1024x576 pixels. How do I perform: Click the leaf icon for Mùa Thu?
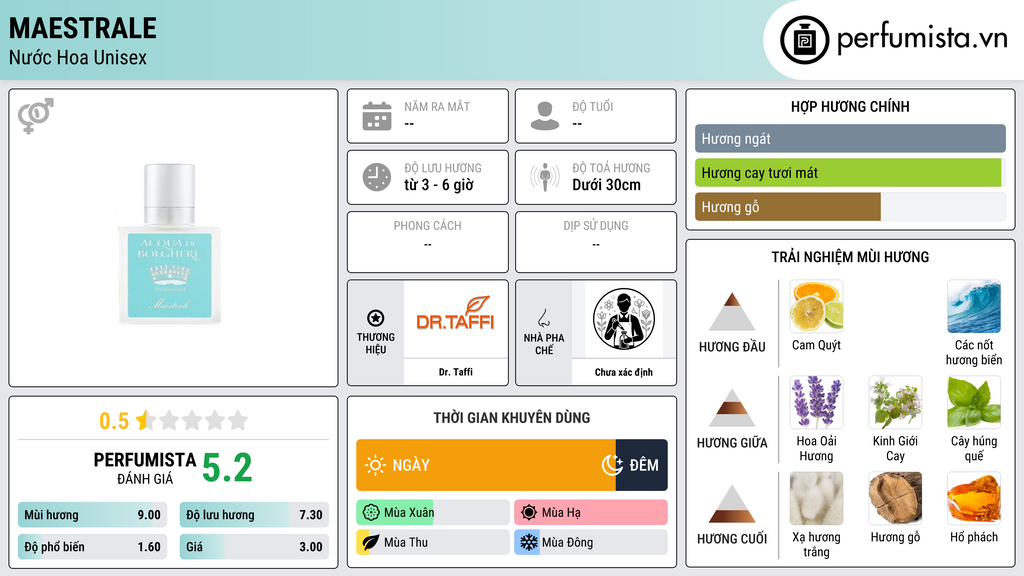point(371,542)
